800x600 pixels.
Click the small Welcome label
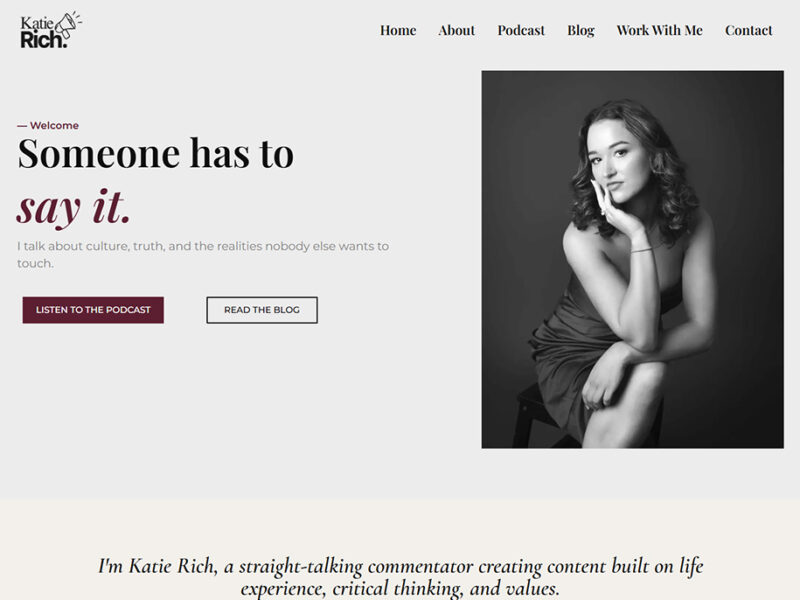point(48,126)
